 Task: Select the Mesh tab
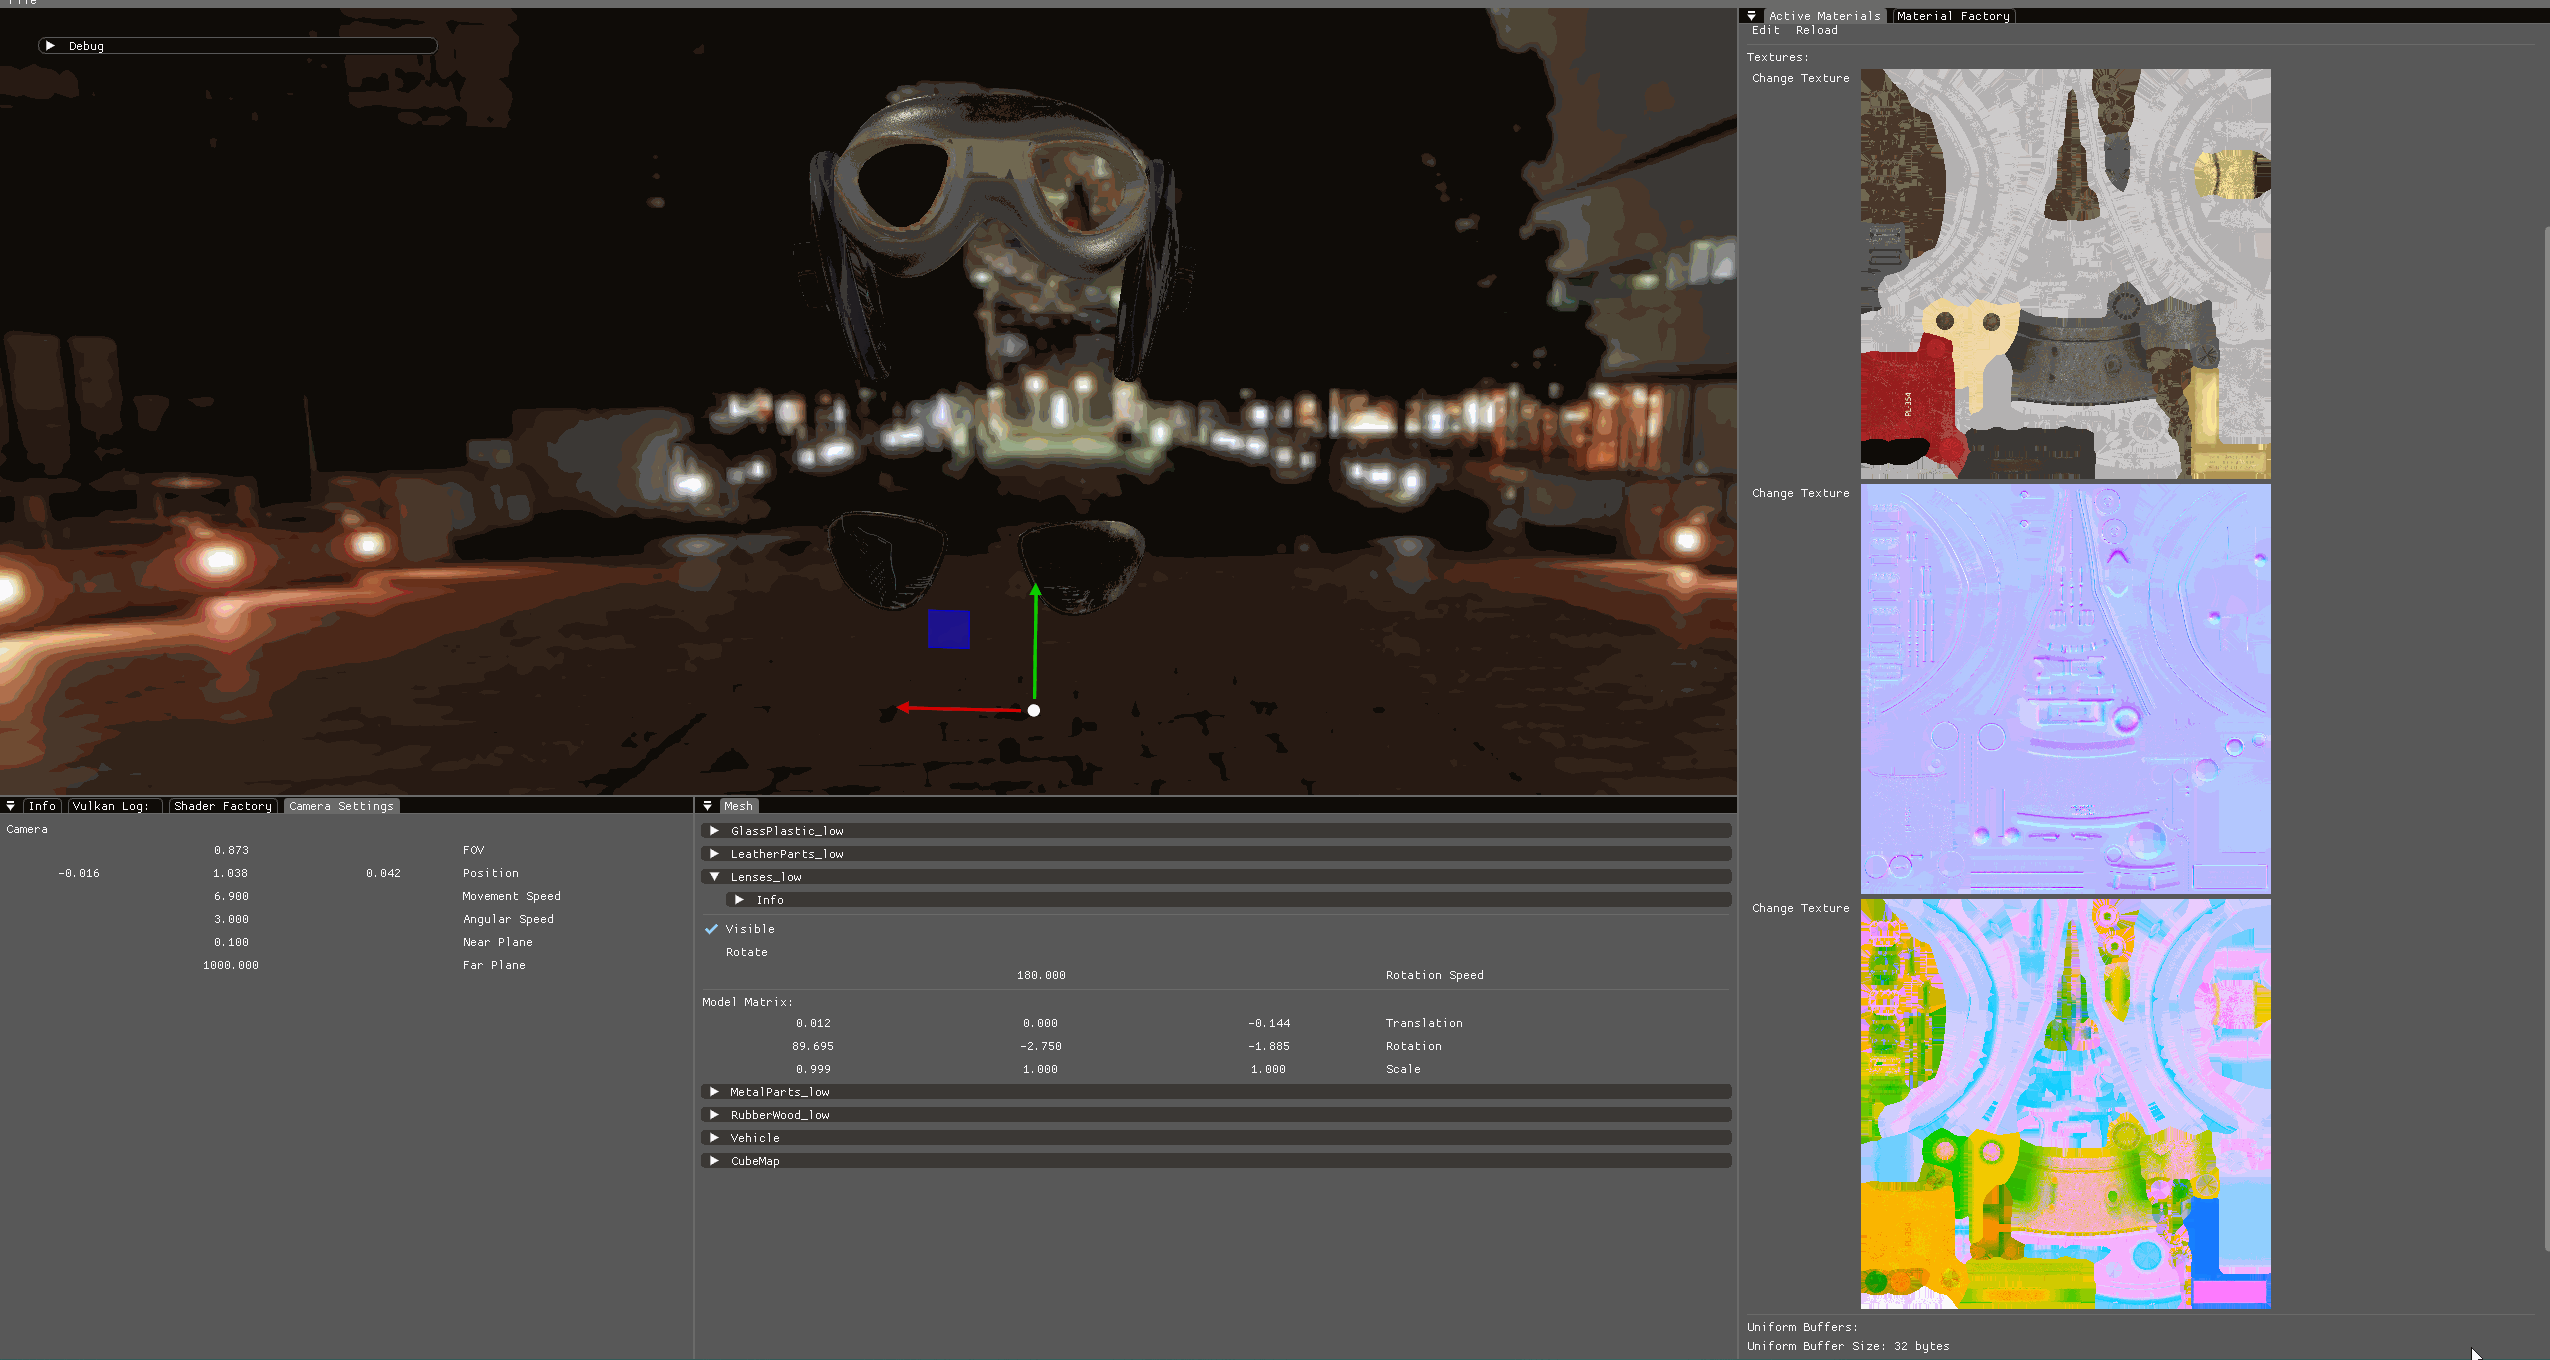click(738, 806)
